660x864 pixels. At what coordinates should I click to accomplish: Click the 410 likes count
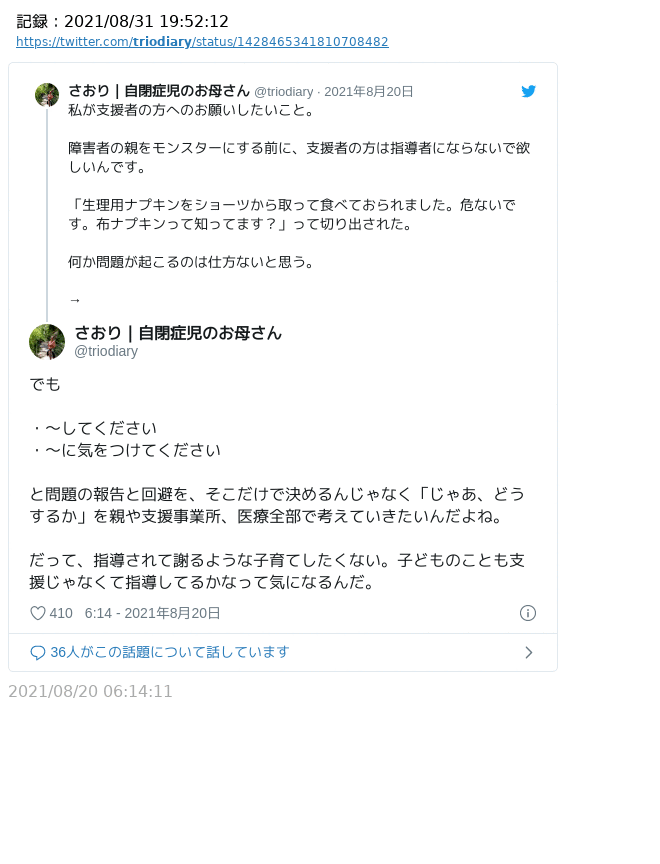(x=61, y=613)
